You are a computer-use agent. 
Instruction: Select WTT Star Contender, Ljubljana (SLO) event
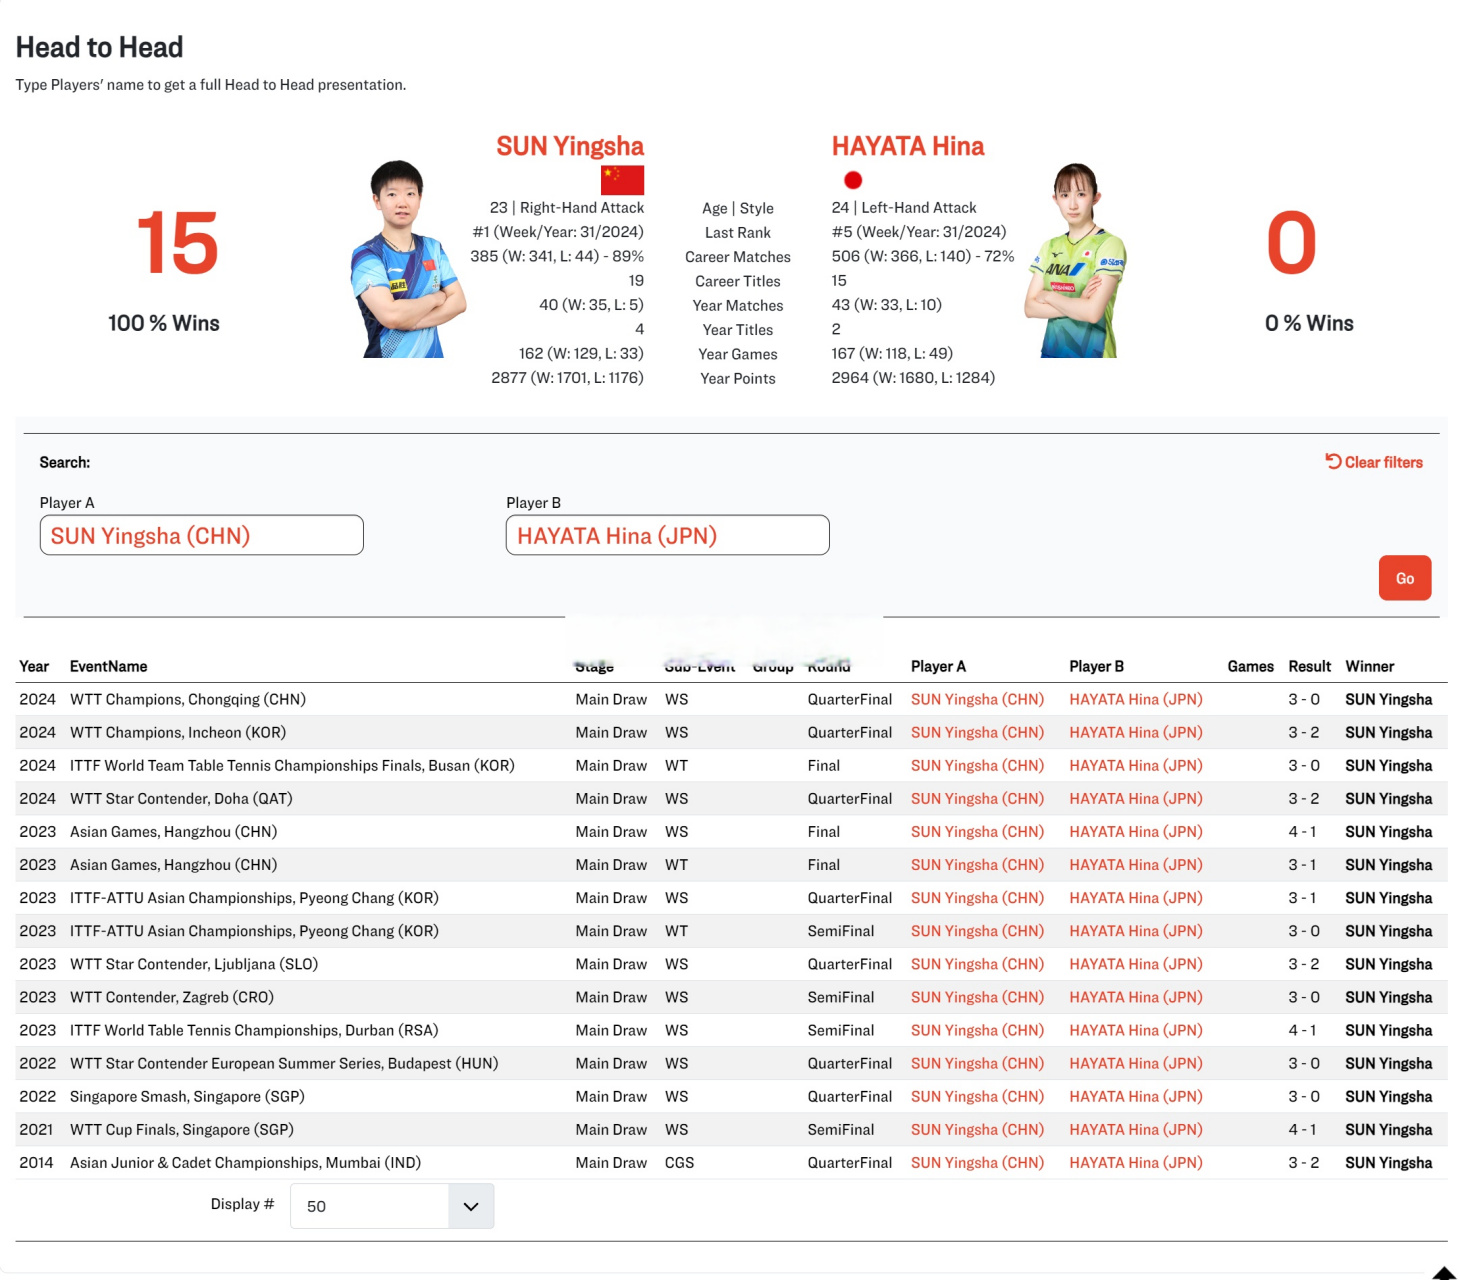coord(194,964)
